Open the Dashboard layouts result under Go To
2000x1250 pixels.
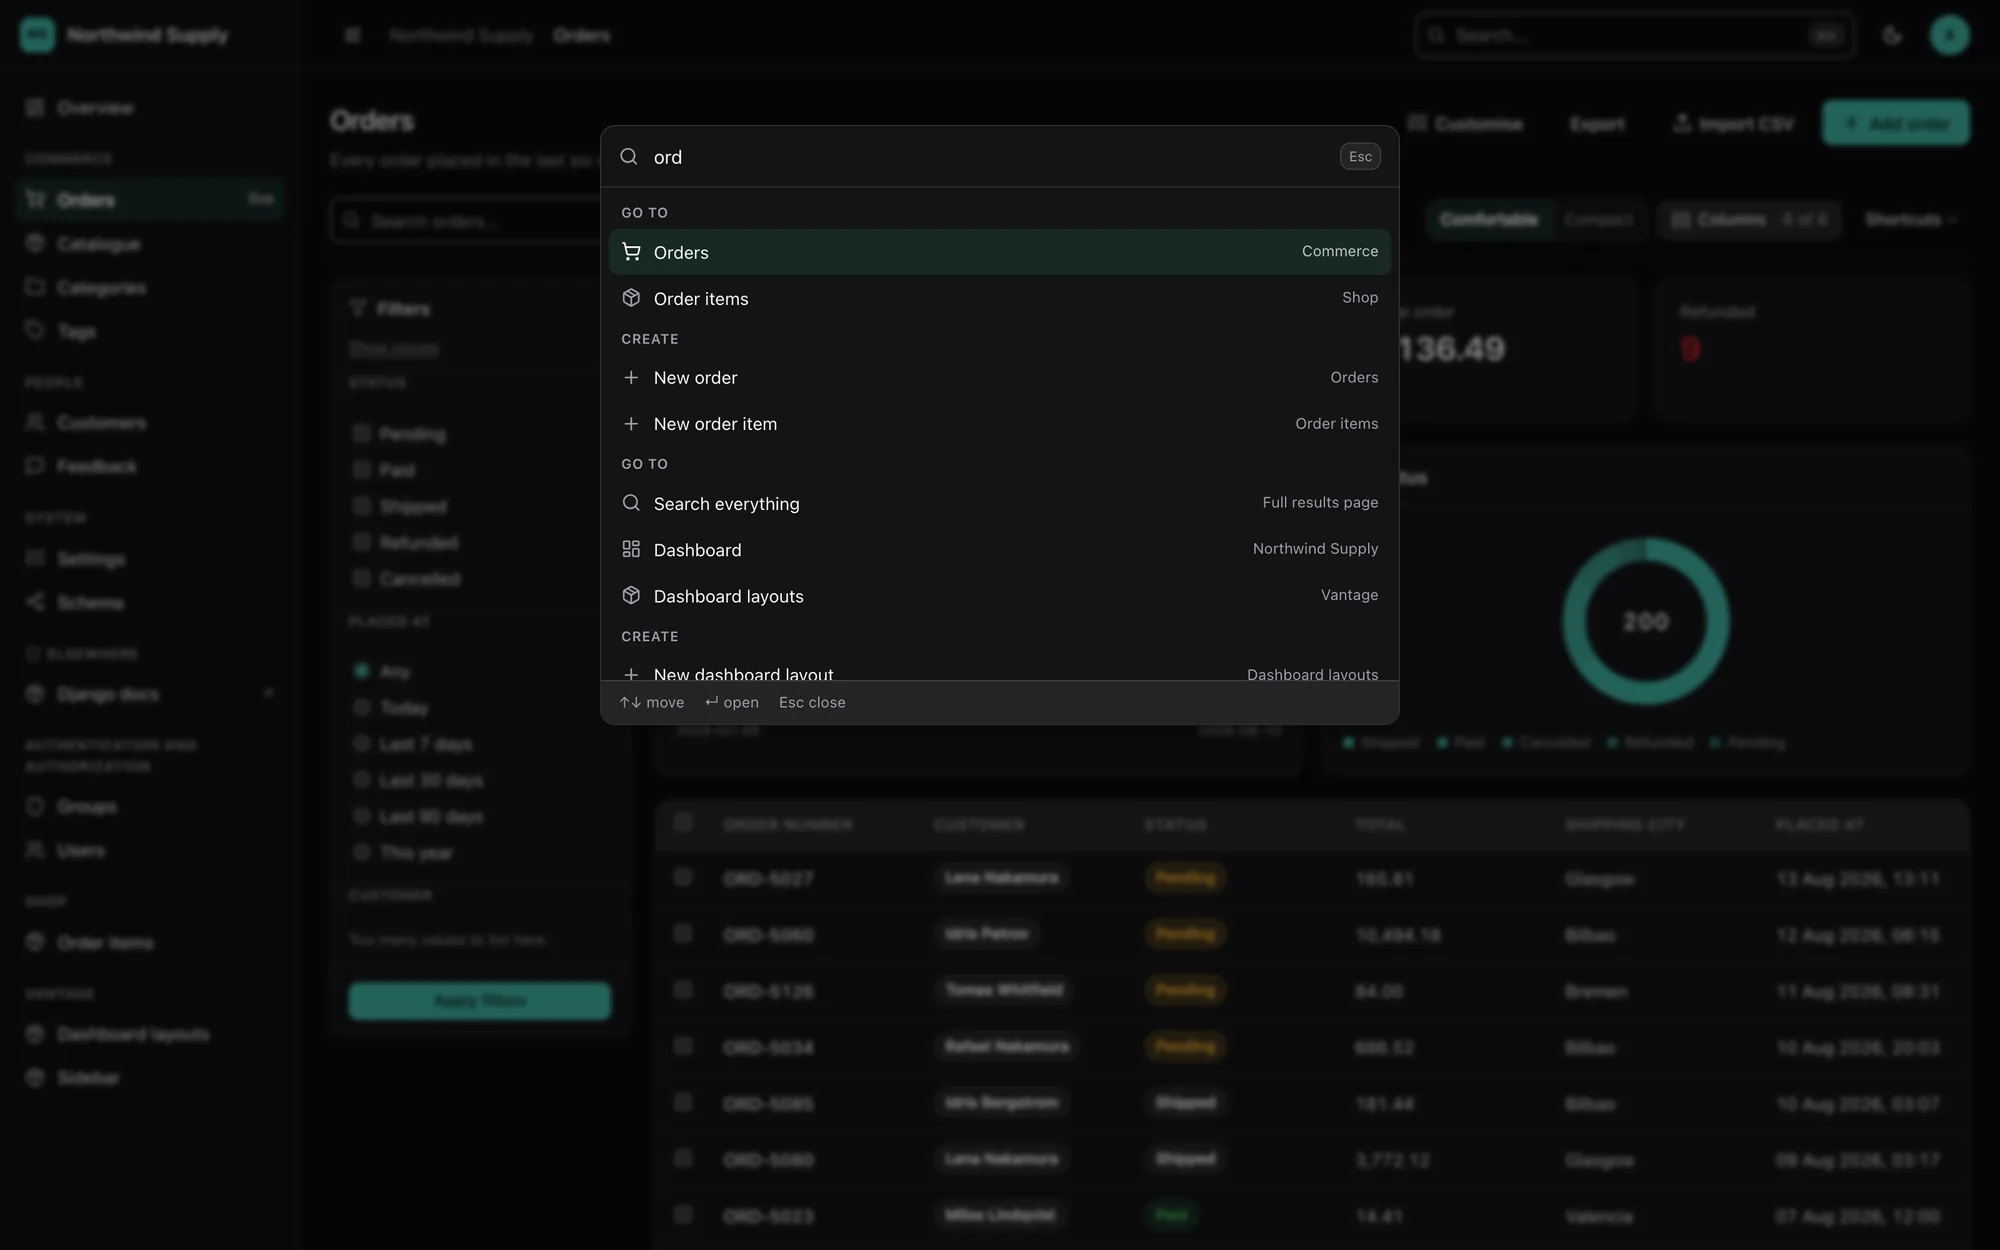pos(999,596)
